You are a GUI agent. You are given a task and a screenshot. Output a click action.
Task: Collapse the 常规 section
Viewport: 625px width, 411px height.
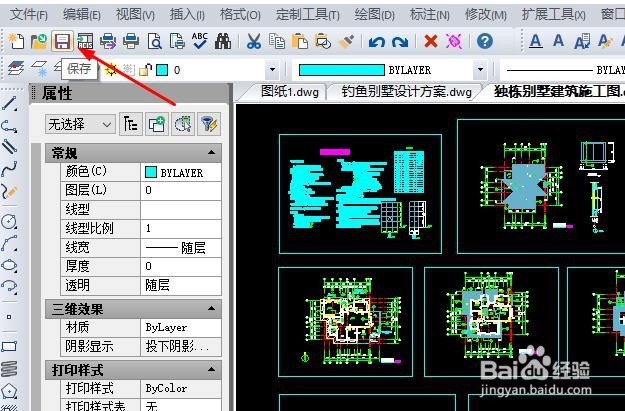(x=212, y=153)
